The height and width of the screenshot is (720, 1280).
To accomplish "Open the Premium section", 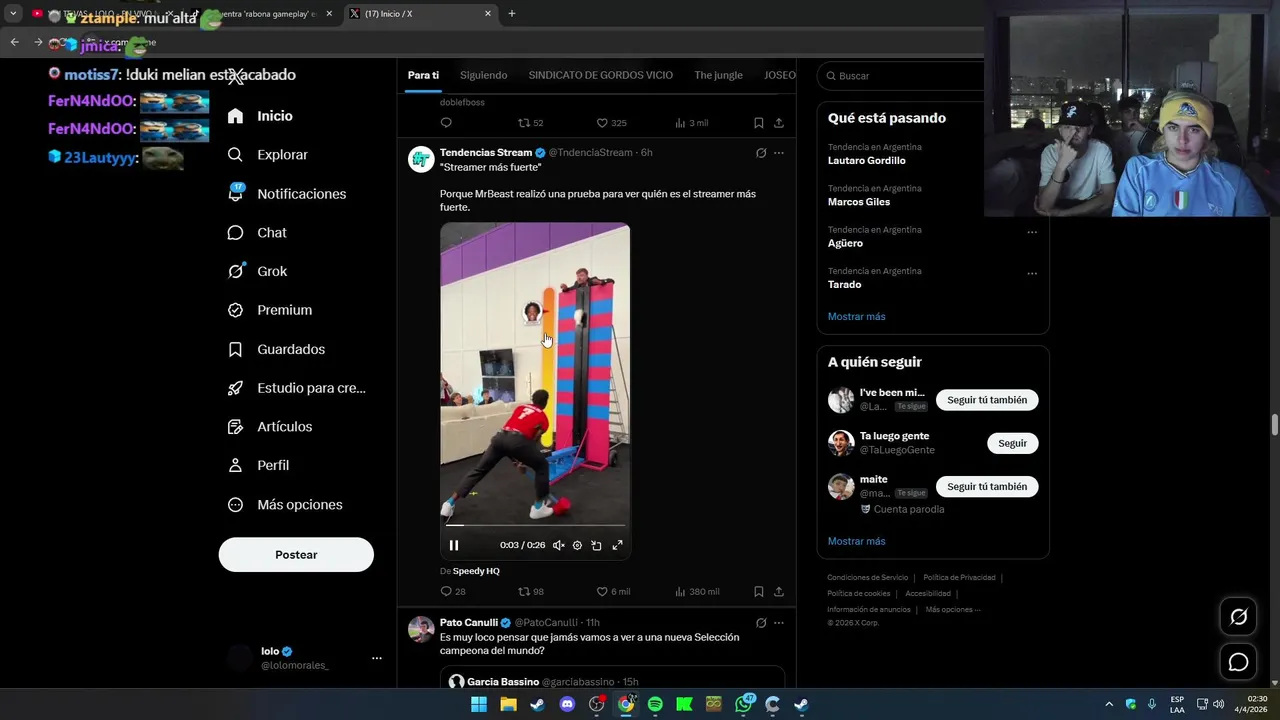I will [270, 310].
